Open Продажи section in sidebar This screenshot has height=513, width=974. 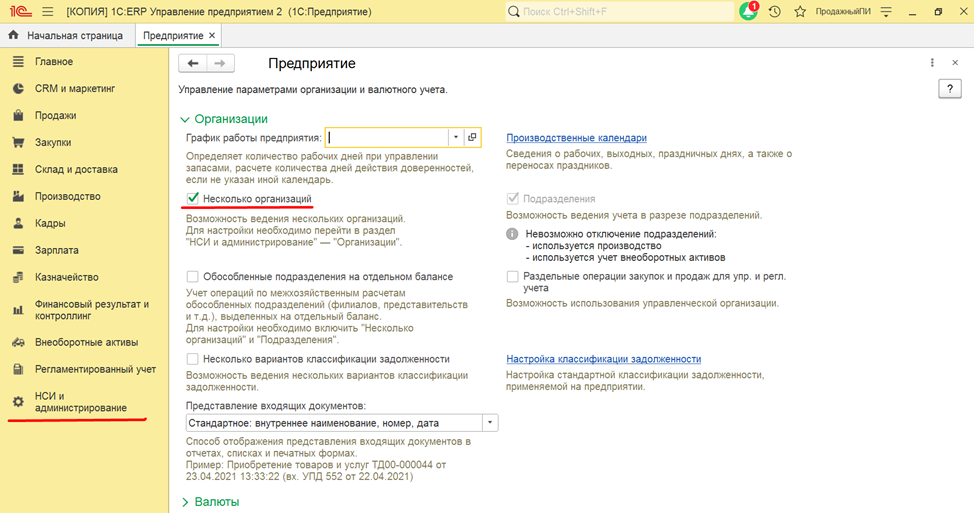[x=55, y=116]
